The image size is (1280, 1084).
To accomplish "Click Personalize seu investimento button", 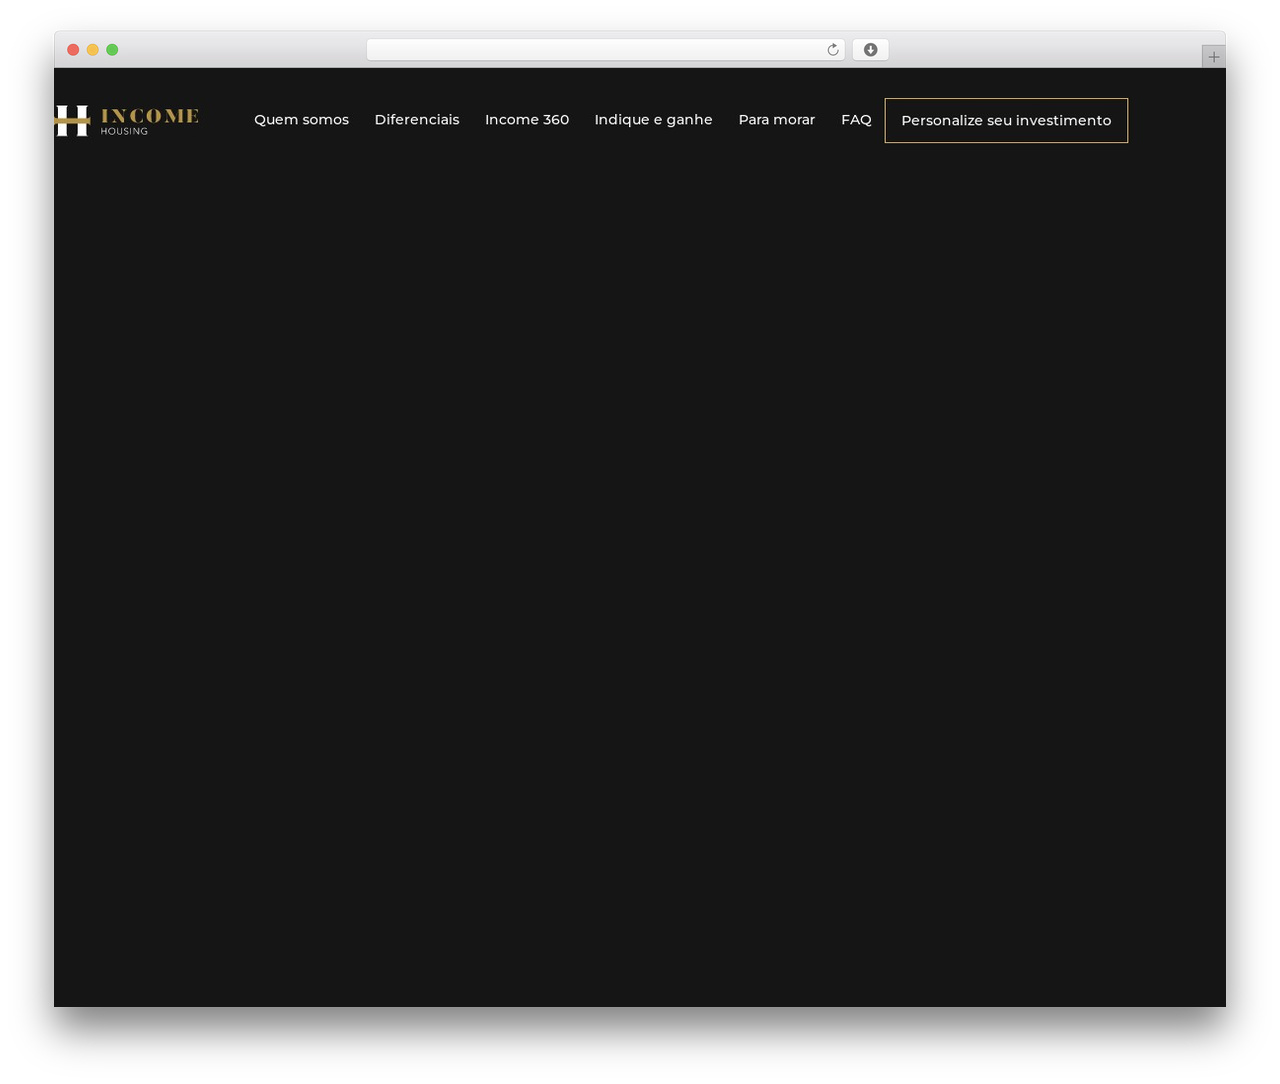I will point(1006,120).
